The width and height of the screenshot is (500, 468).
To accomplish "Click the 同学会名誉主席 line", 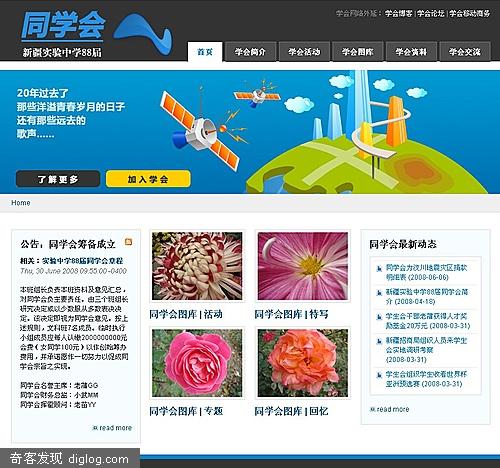I will pos(59,386).
